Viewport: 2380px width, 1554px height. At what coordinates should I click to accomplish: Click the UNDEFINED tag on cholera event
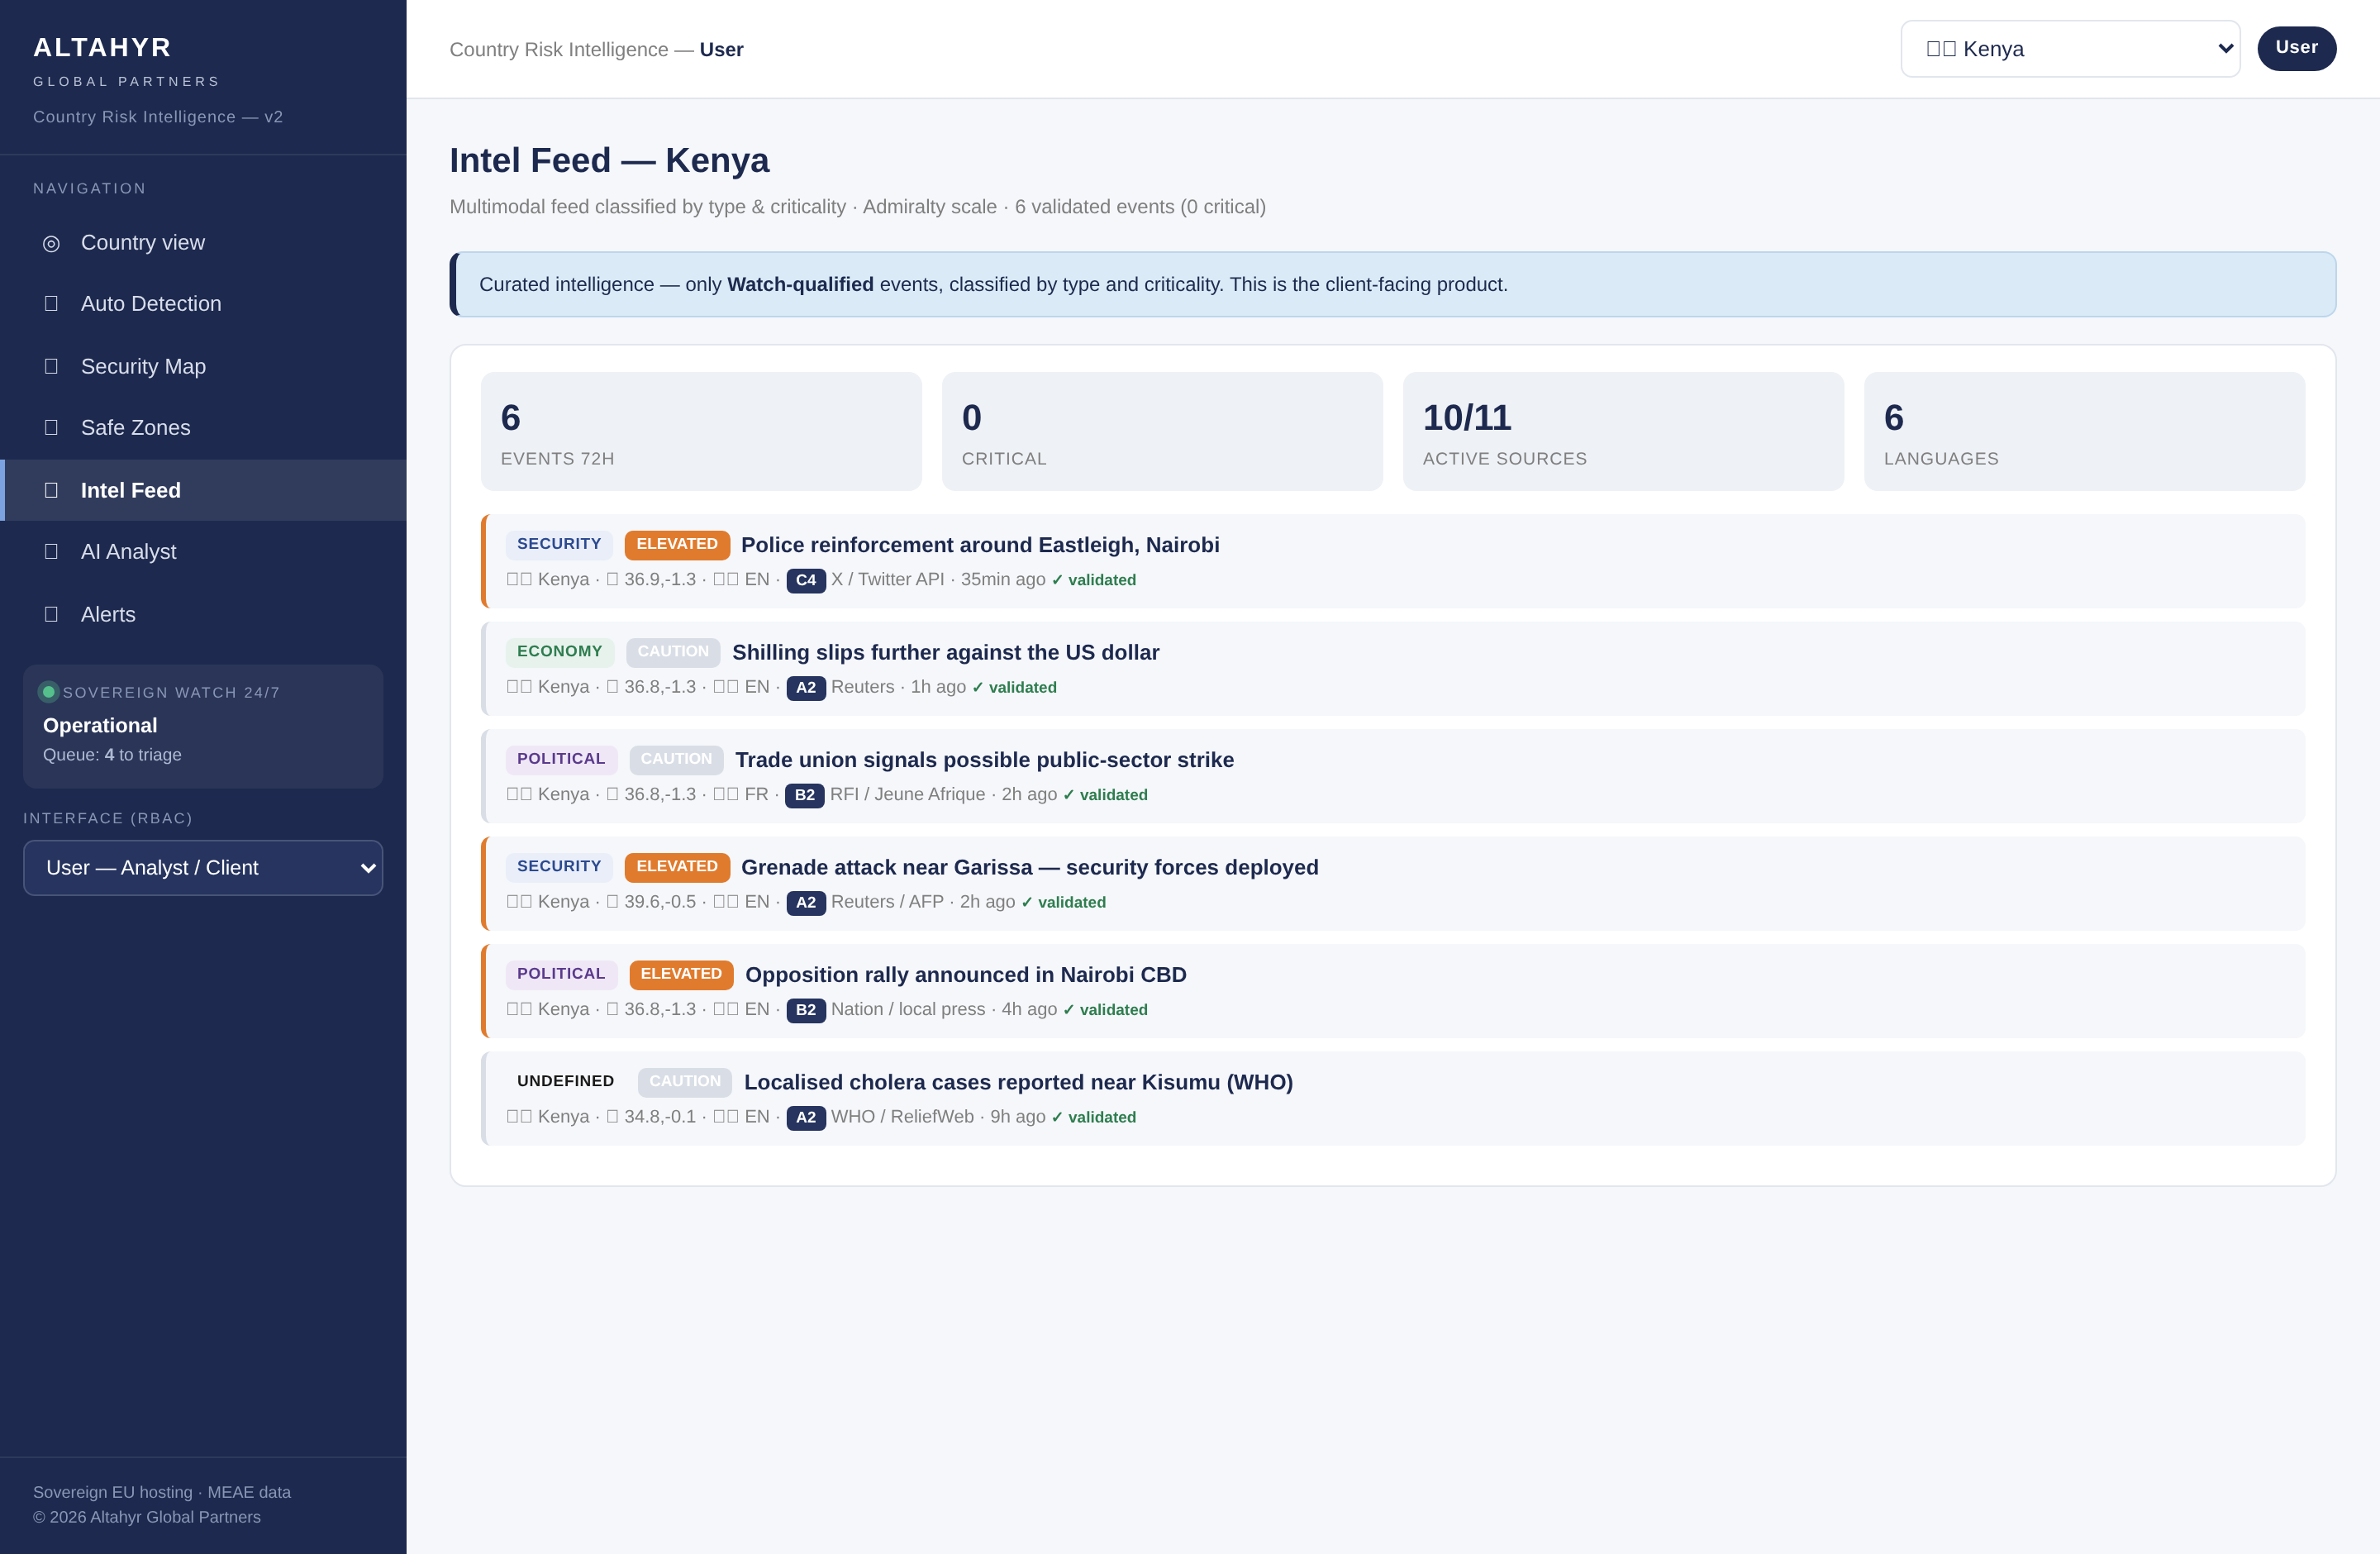pyautogui.click(x=566, y=1082)
